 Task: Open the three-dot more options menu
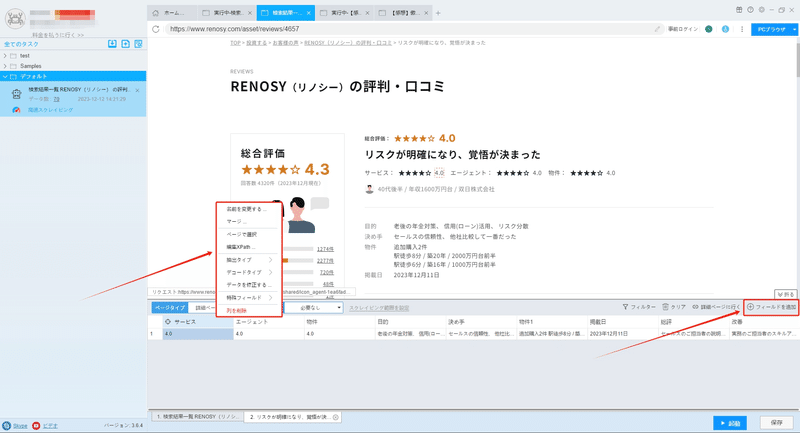[742, 29]
